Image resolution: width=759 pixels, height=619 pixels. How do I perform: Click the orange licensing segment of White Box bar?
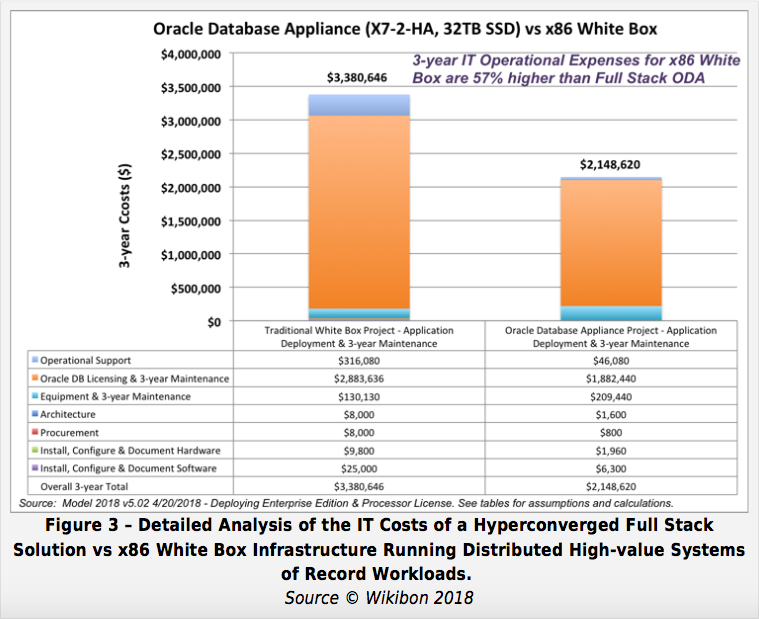(x=359, y=212)
